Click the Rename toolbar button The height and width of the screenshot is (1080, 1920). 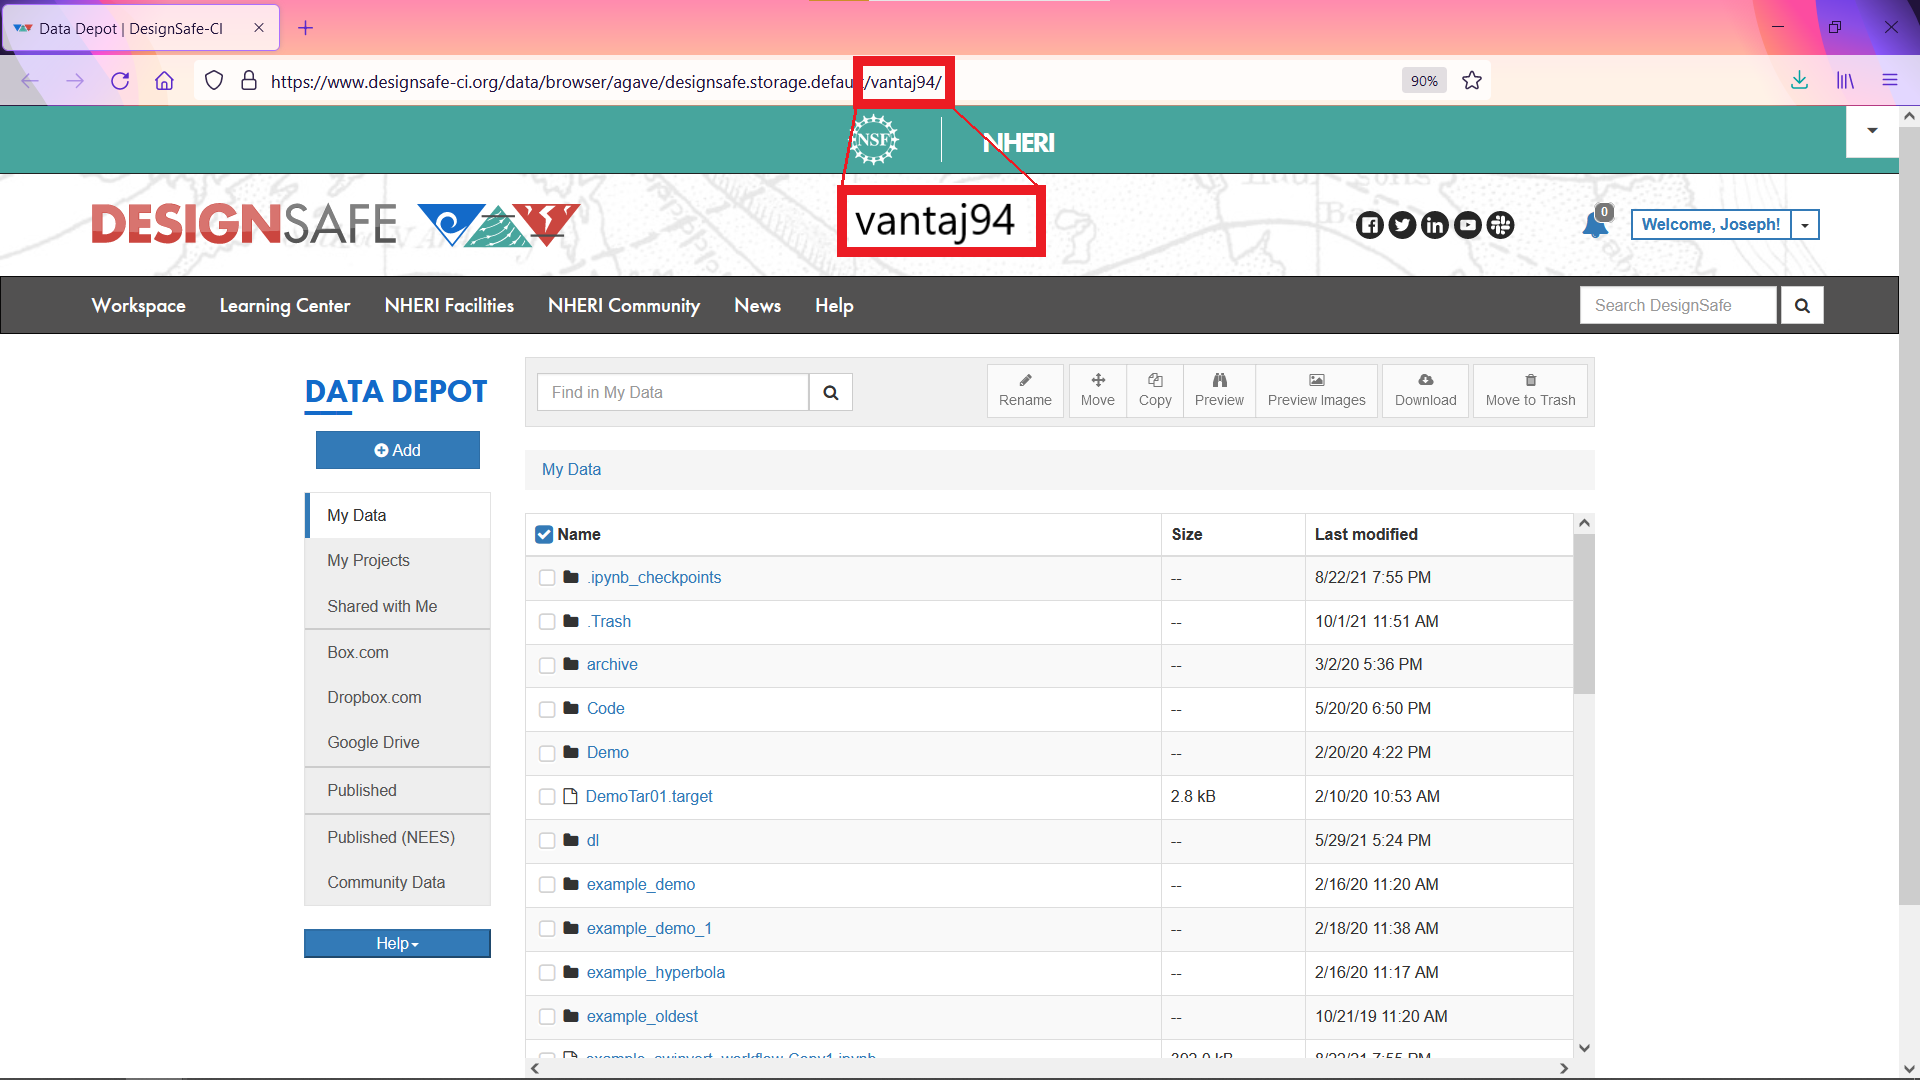coord(1025,391)
